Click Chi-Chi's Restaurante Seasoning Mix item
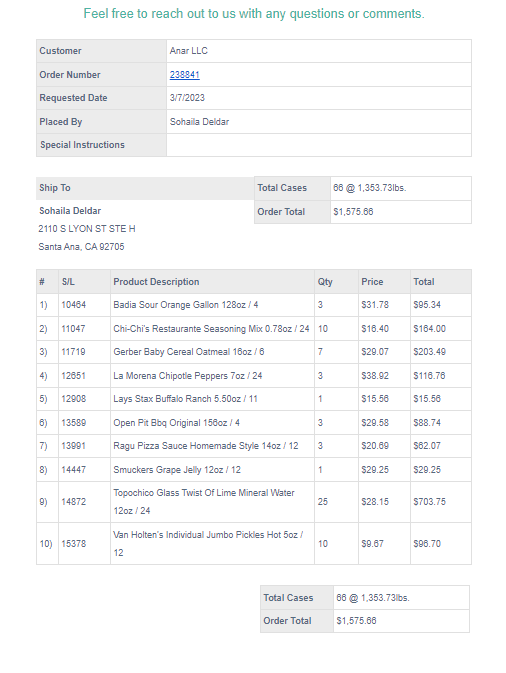 pyautogui.click(x=211, y=329)
